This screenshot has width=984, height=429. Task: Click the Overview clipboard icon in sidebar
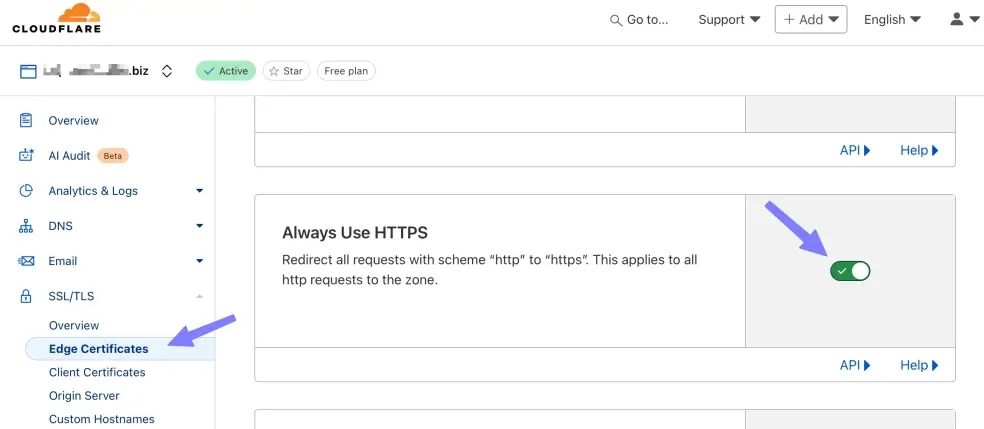[26, 120]
